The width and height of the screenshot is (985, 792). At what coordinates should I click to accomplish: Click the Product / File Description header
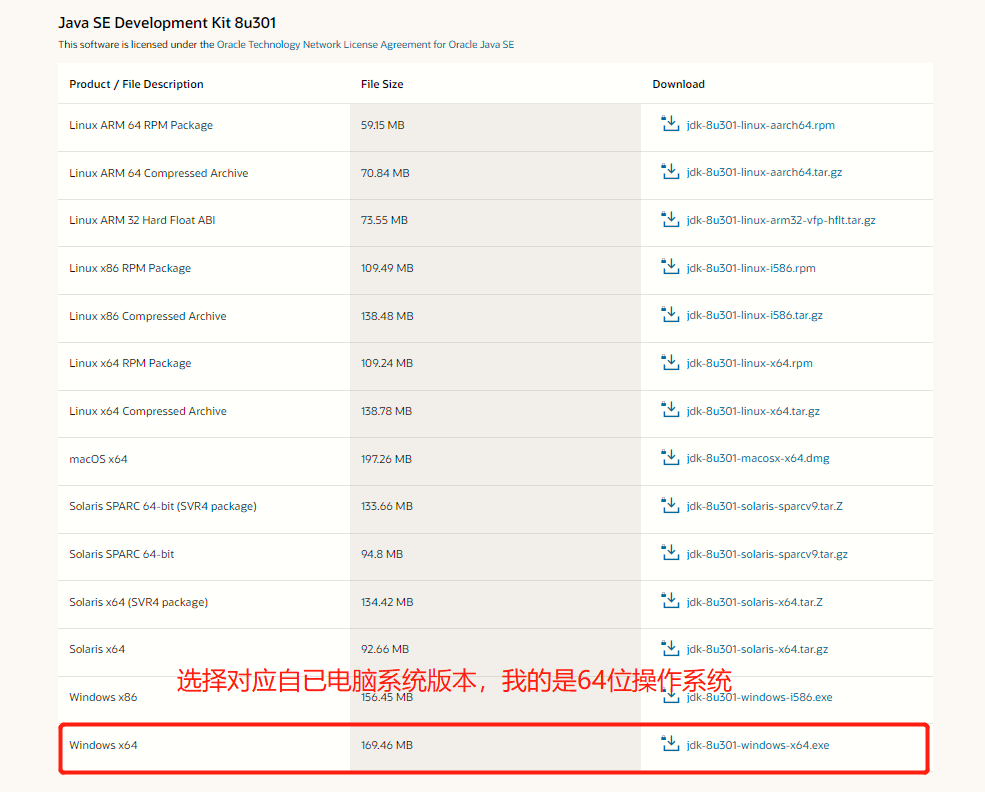(x=136, y=84)
